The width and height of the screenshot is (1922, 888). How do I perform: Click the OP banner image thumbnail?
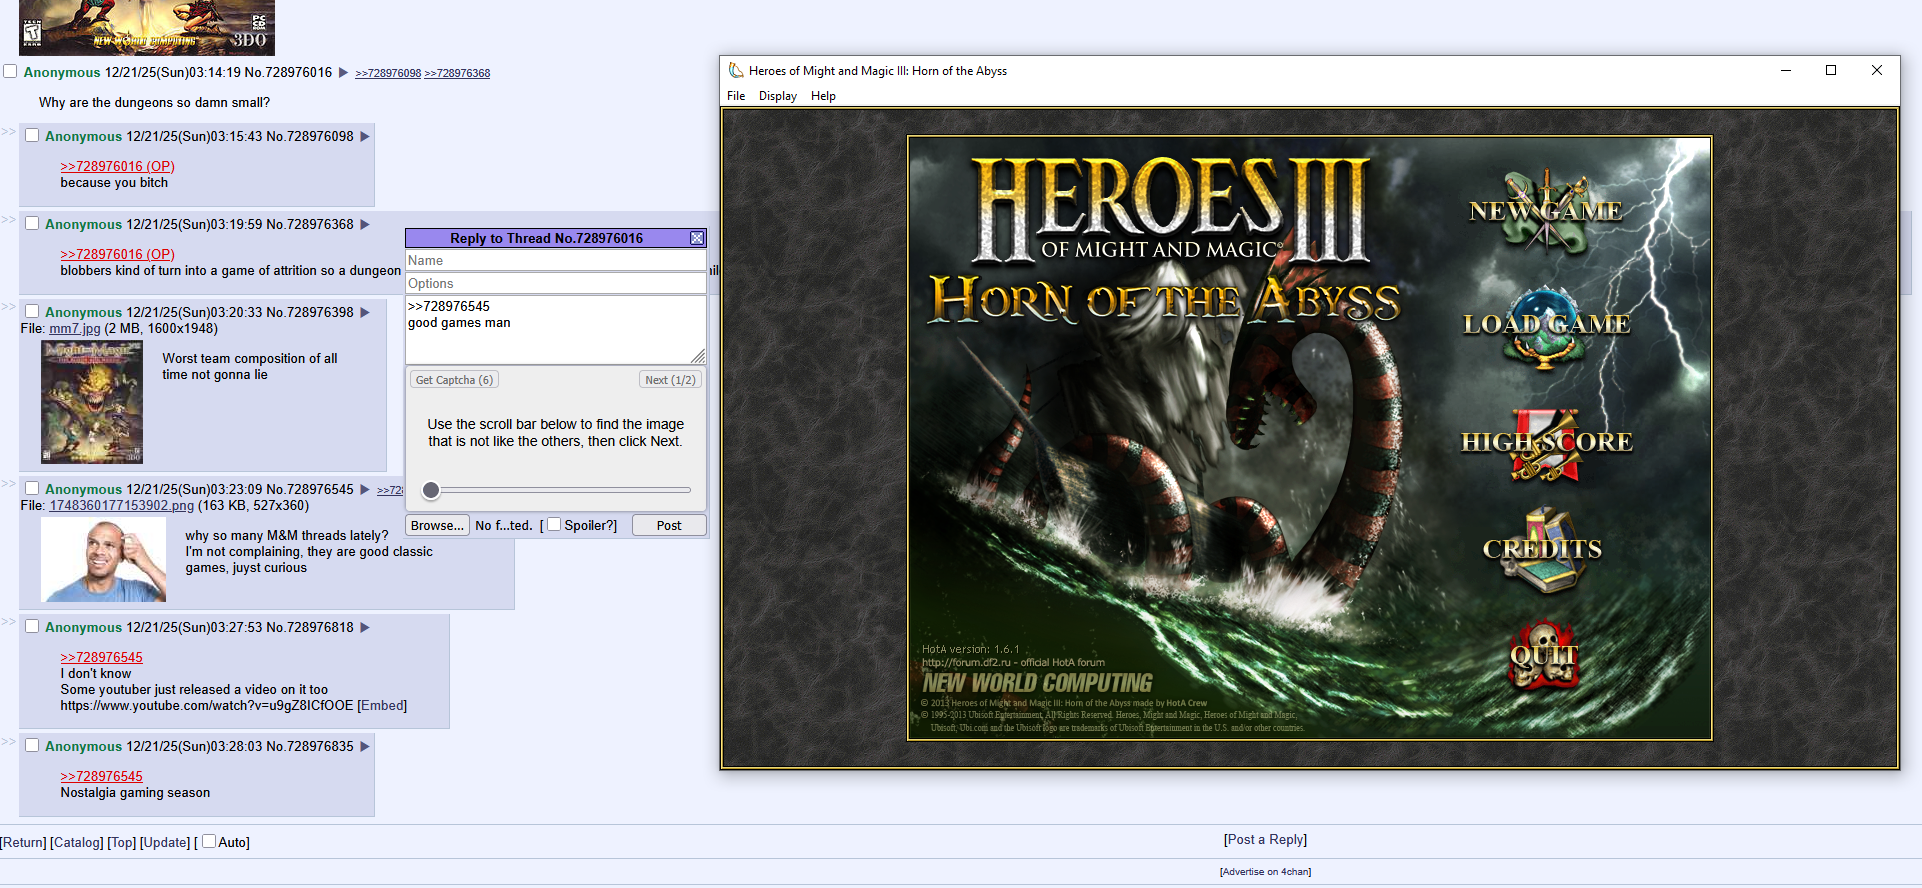pyautogui.click(x=147, y=27)
